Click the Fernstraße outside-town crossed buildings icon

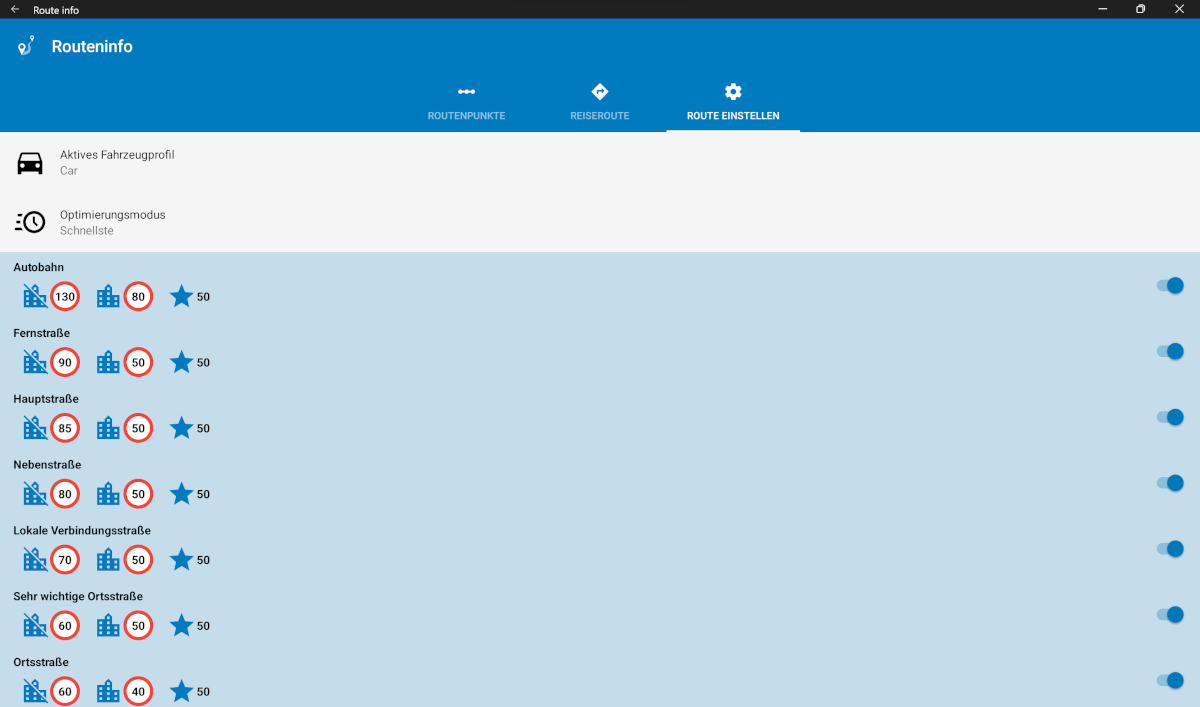pos(35,362)
